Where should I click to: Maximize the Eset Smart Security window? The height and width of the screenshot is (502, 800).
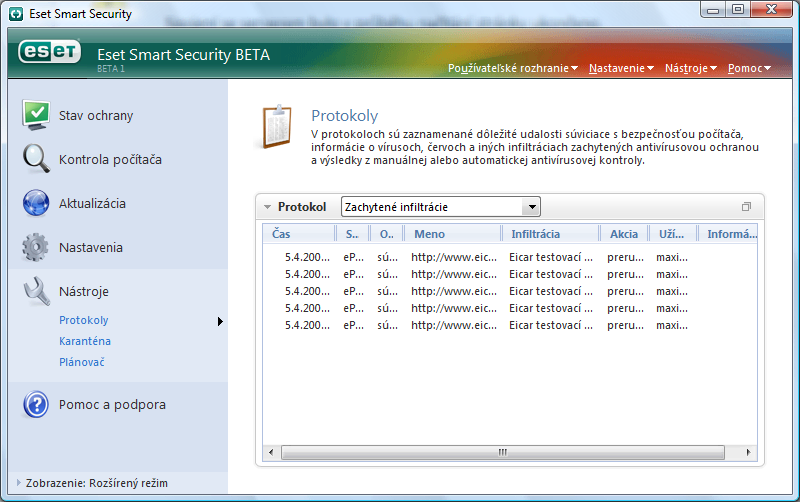pos(738,10)
